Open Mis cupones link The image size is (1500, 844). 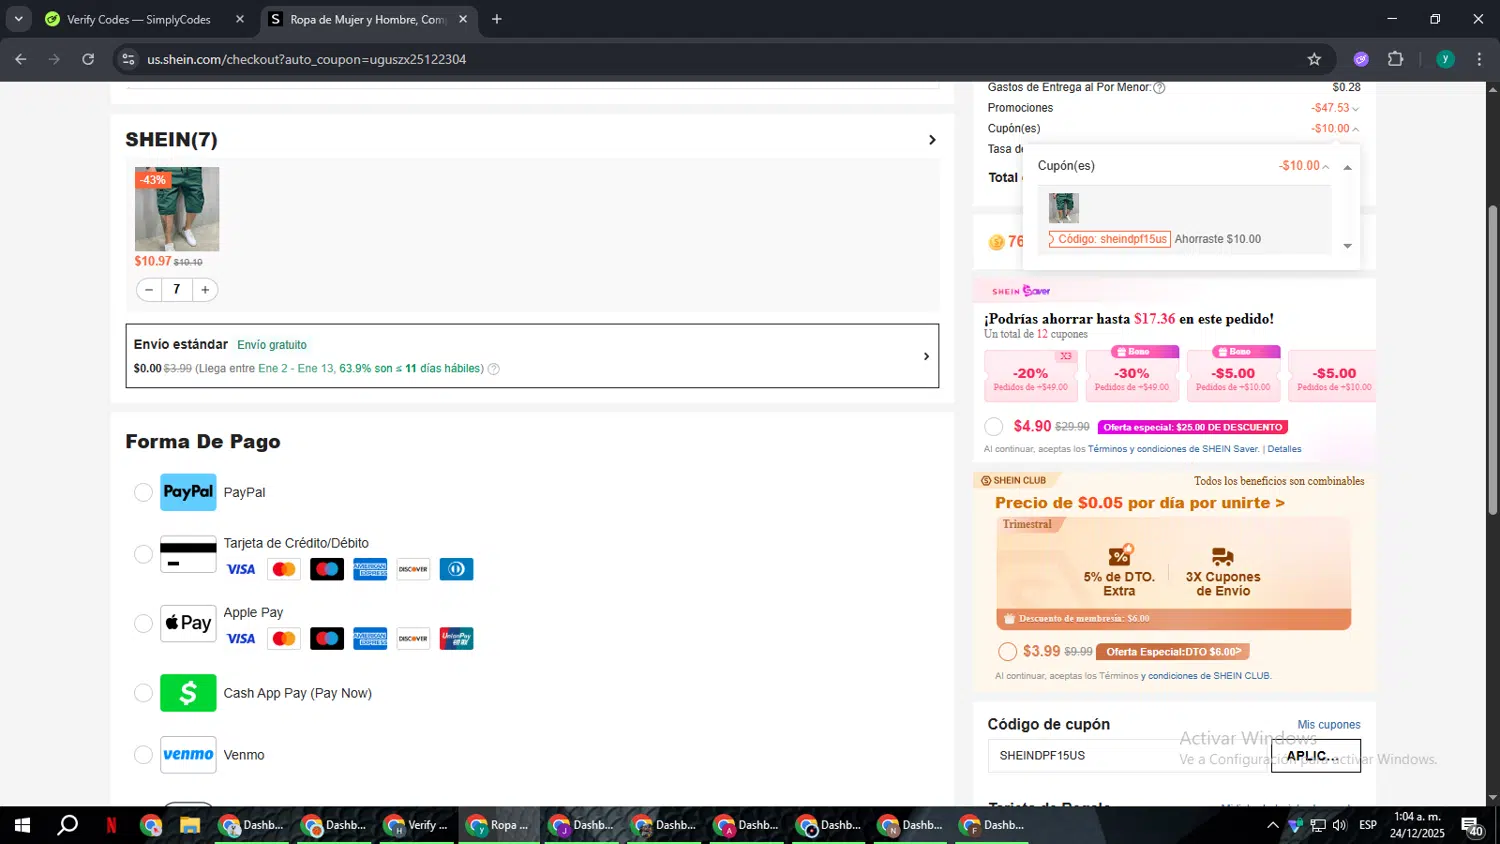point(1328,725)
